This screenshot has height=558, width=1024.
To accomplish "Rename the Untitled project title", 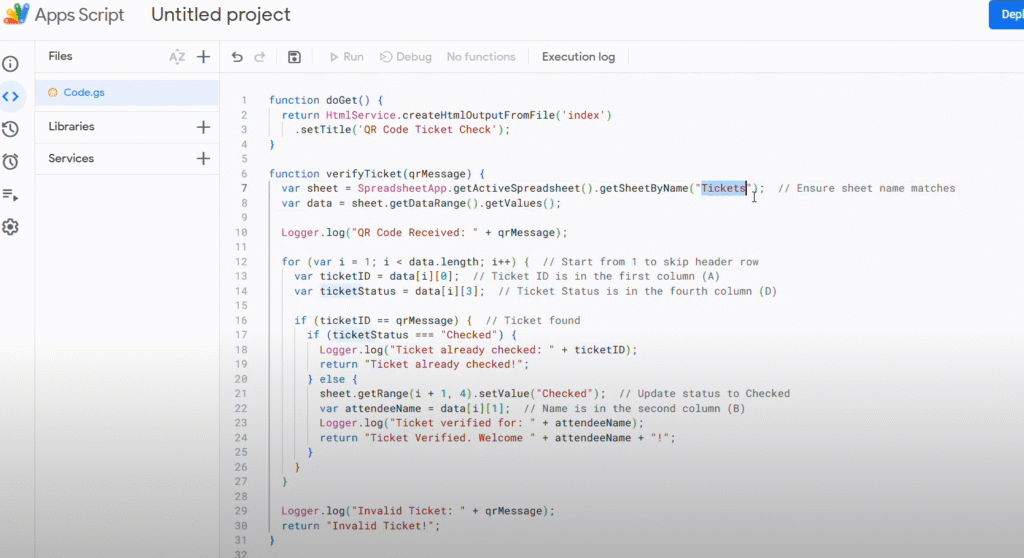I will 221,15.
